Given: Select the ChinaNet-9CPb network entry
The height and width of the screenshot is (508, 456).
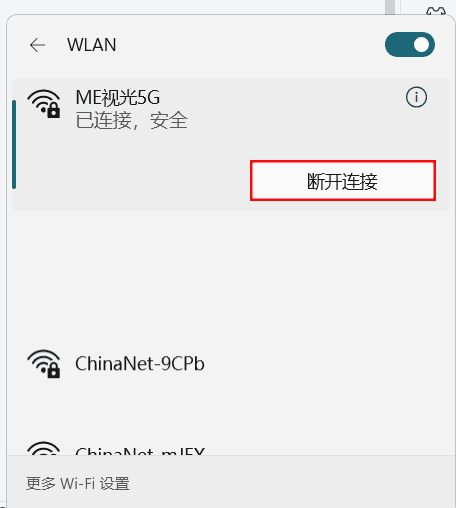Looking at the screenshot, I should (x=231, y=364).
